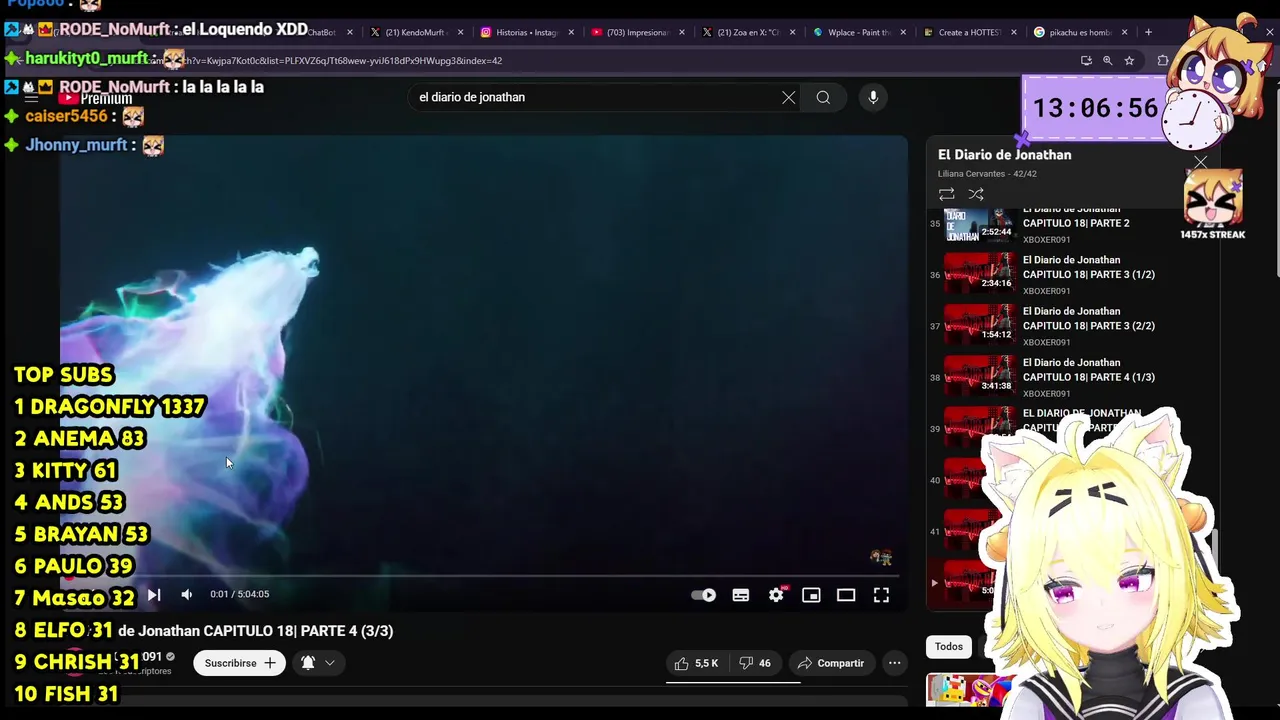Close the playlist panel
Screen dimensions: 1280x720
[1200, 163]
